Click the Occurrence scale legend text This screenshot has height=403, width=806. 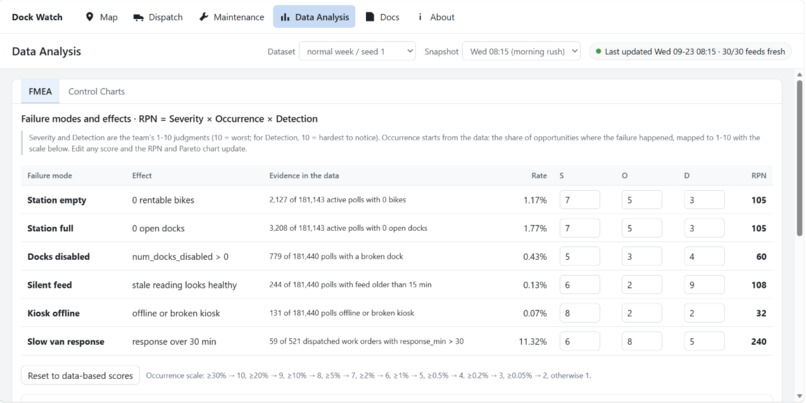pyautogui.click(x=368, y=375)
